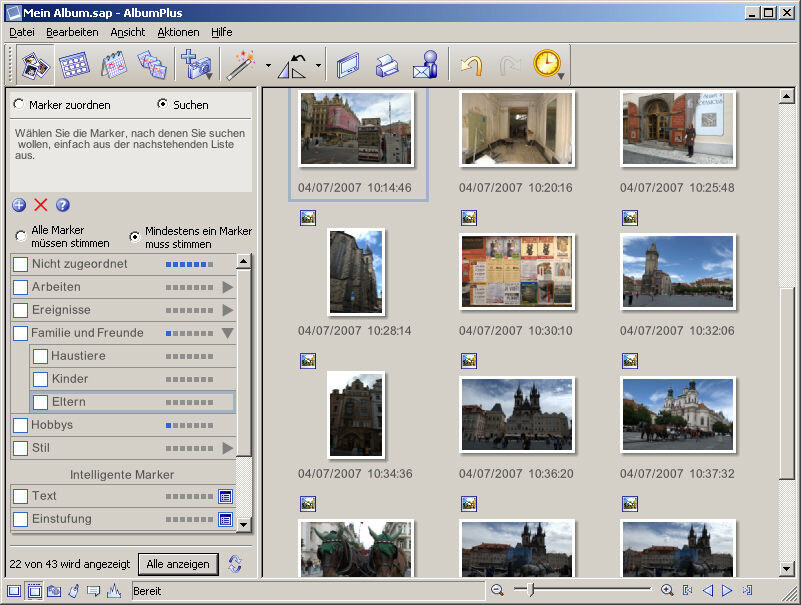Click the clock history toolbar icon

point(547,64)
